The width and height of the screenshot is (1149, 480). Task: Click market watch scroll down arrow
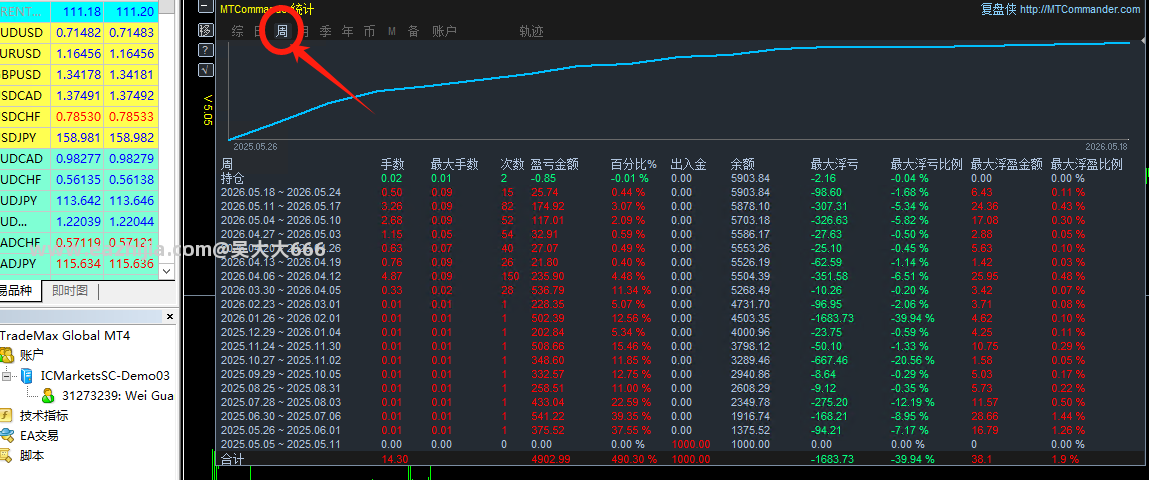(168, 271)
